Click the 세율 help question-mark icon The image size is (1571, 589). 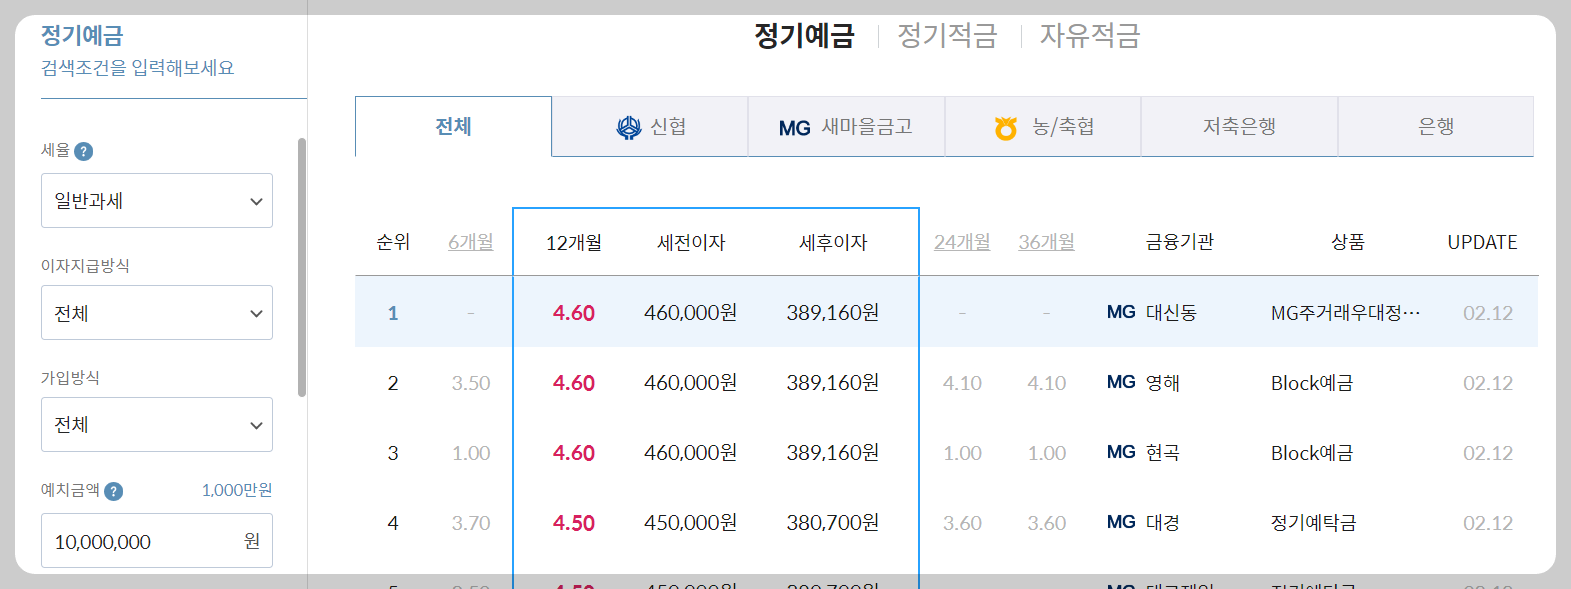84,151
